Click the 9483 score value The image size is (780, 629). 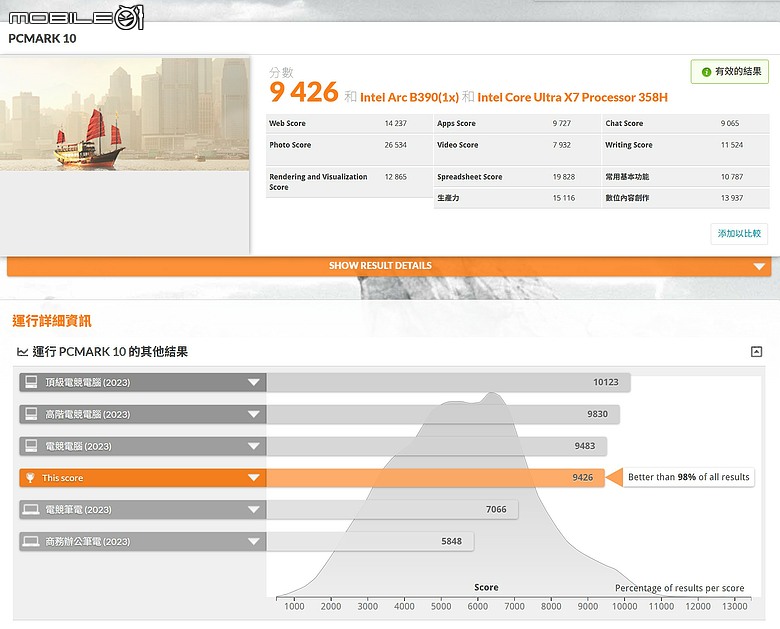point(585,446)
